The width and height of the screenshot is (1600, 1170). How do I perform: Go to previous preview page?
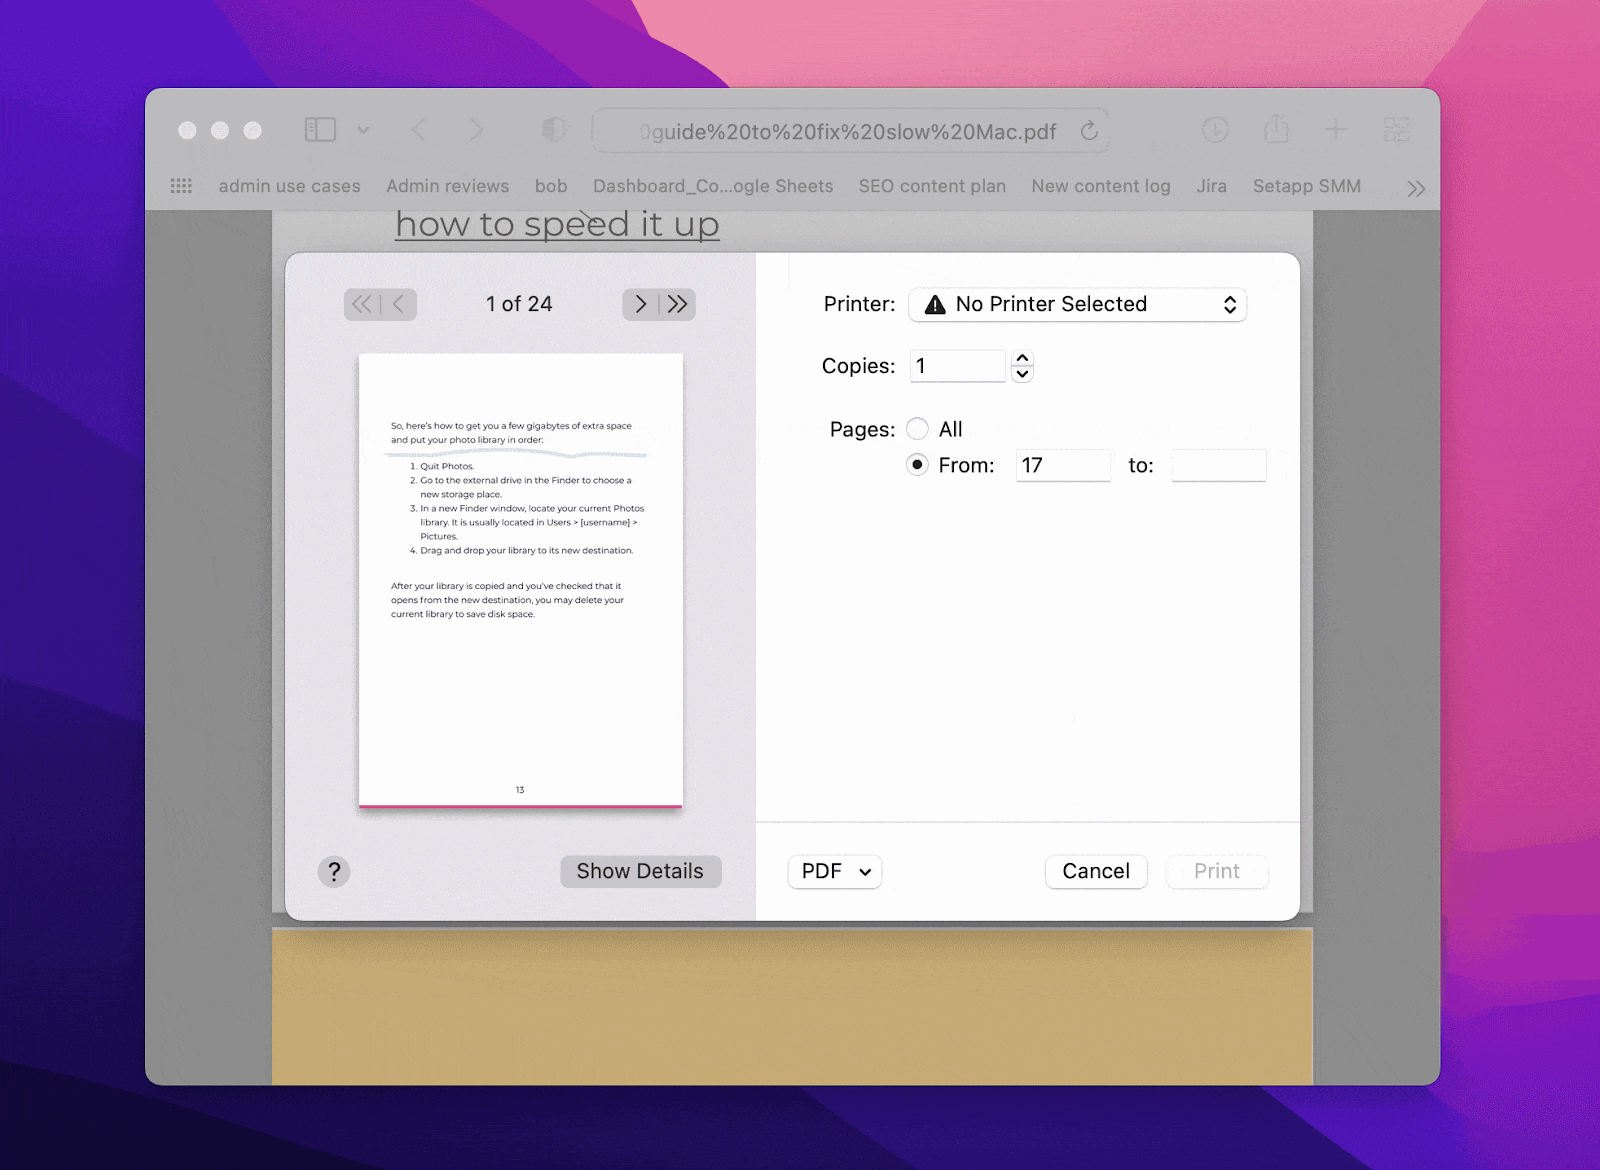[x=399, y=304]
